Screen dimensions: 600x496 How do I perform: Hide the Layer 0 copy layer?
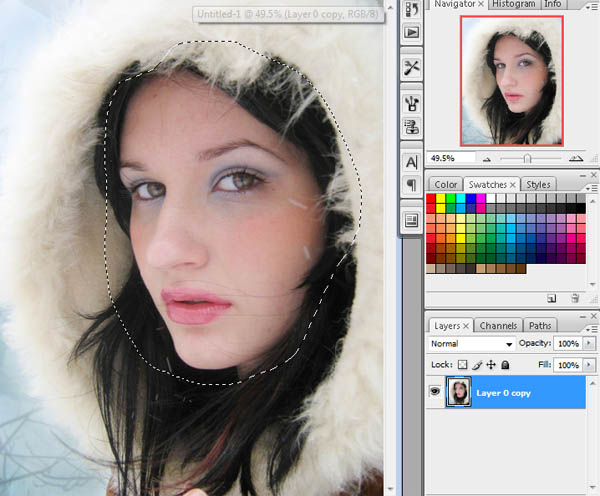(x=436, y=393)
